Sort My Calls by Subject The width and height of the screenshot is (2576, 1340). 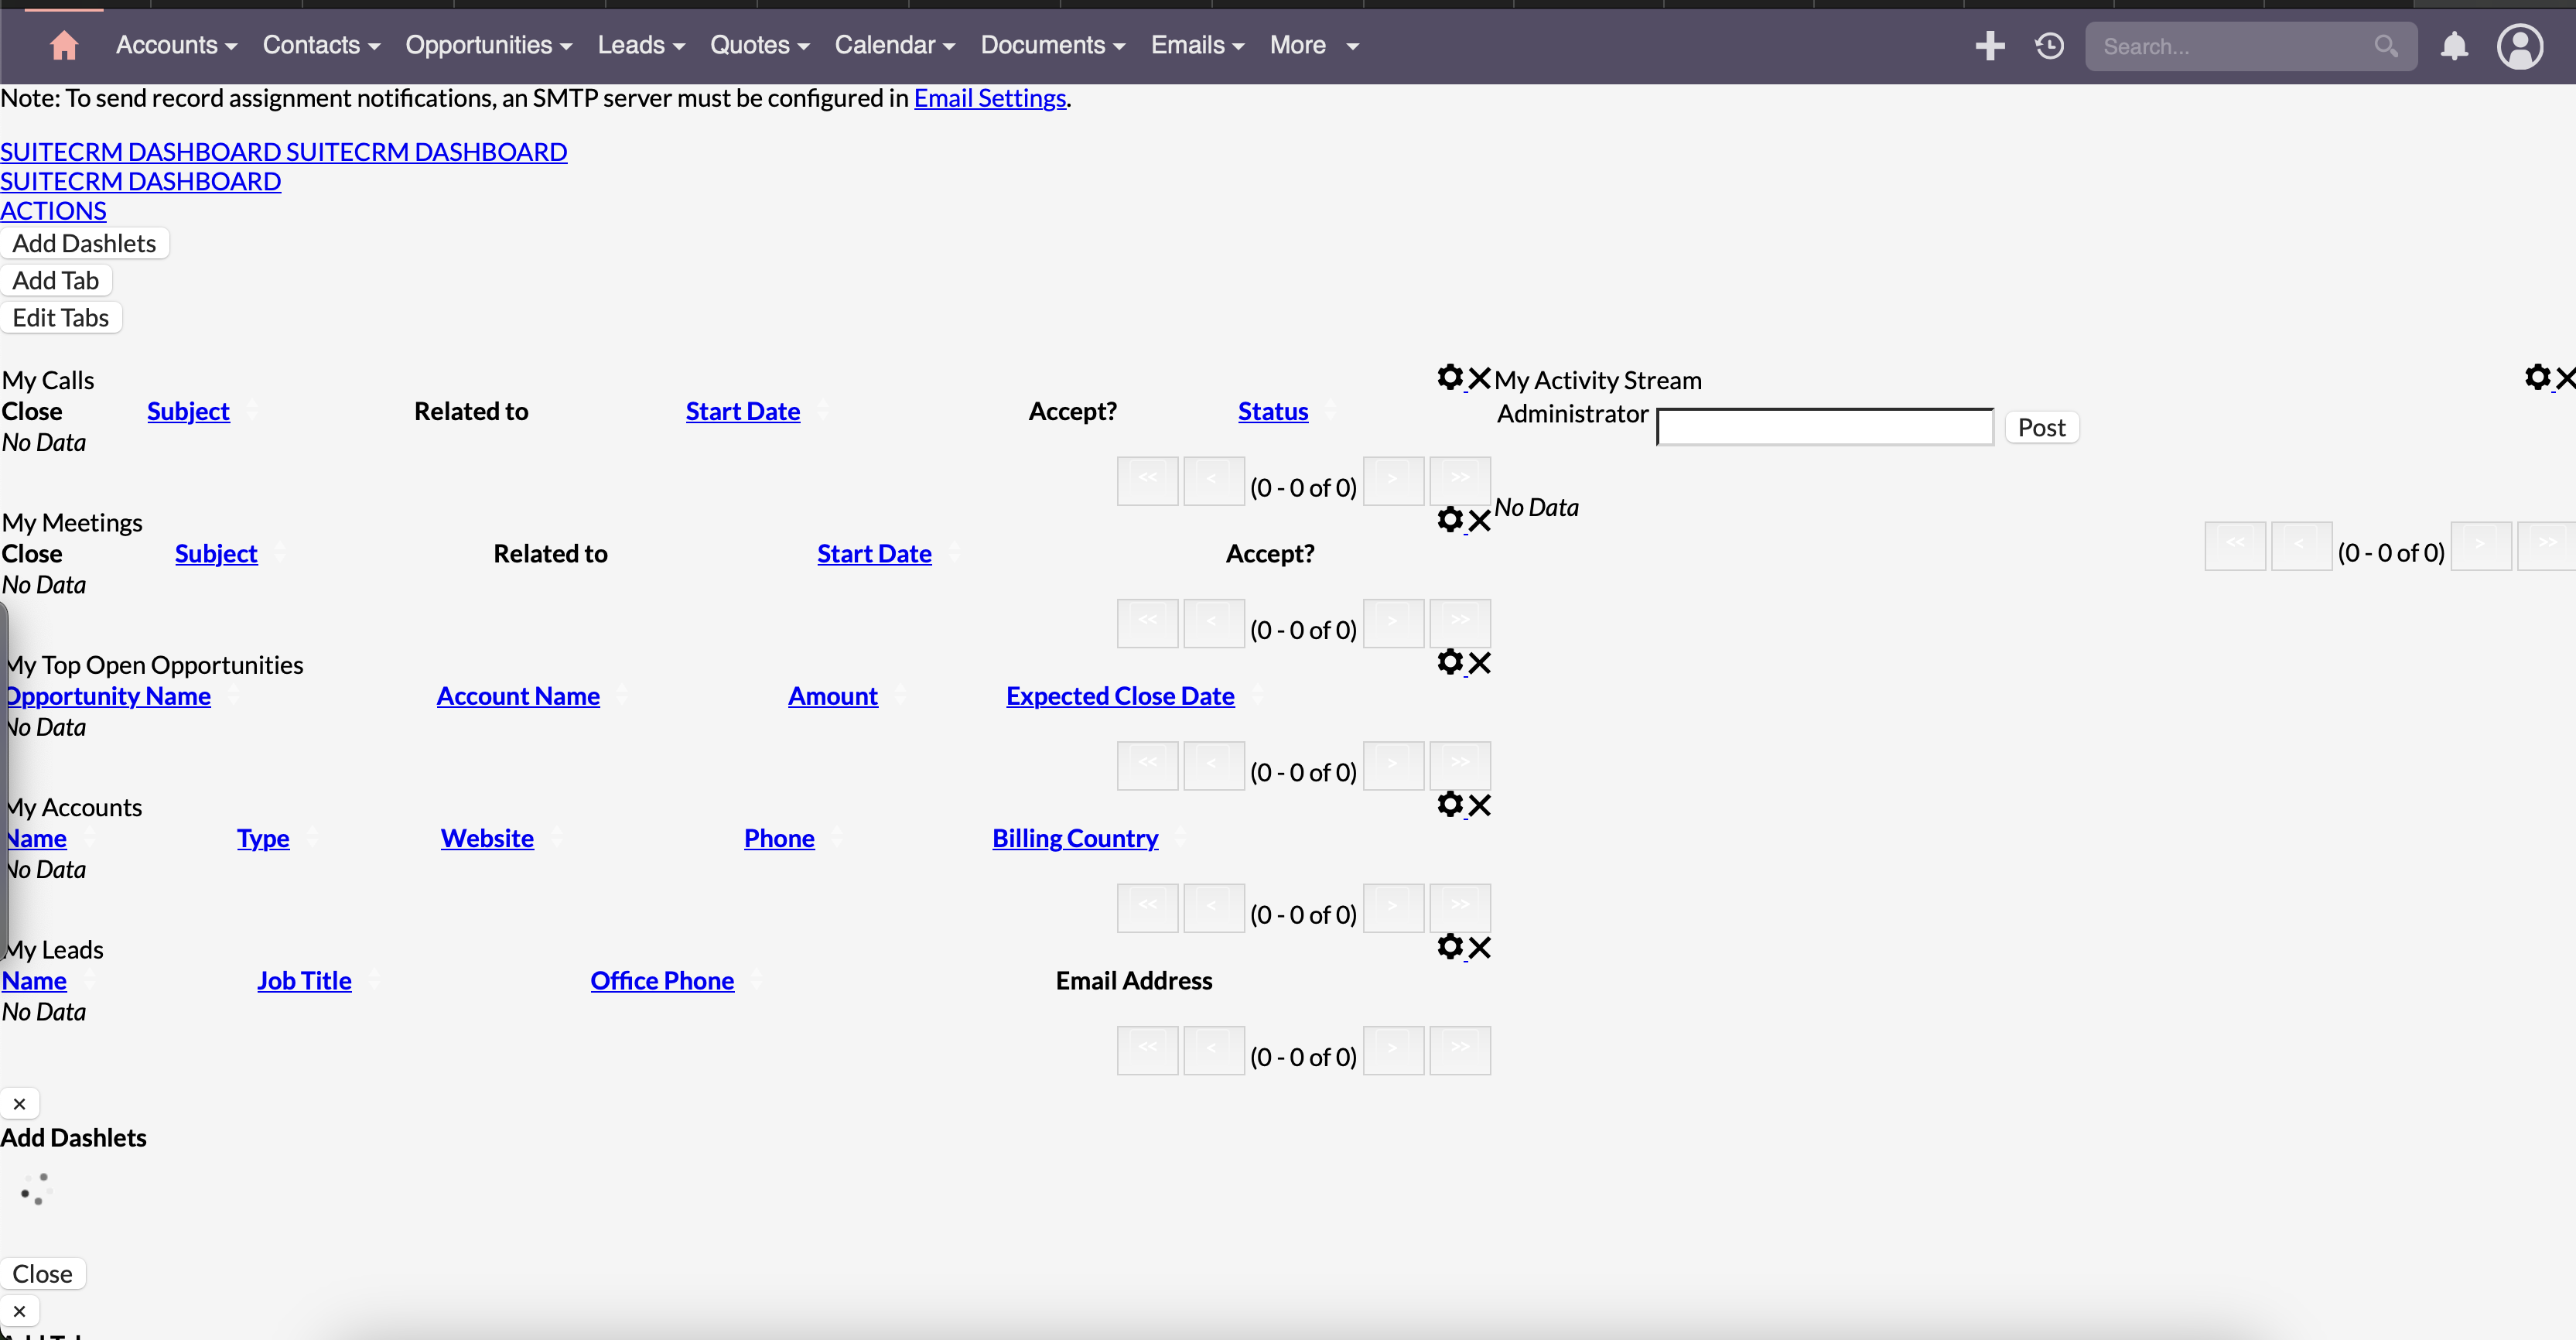tap(188, 411)
